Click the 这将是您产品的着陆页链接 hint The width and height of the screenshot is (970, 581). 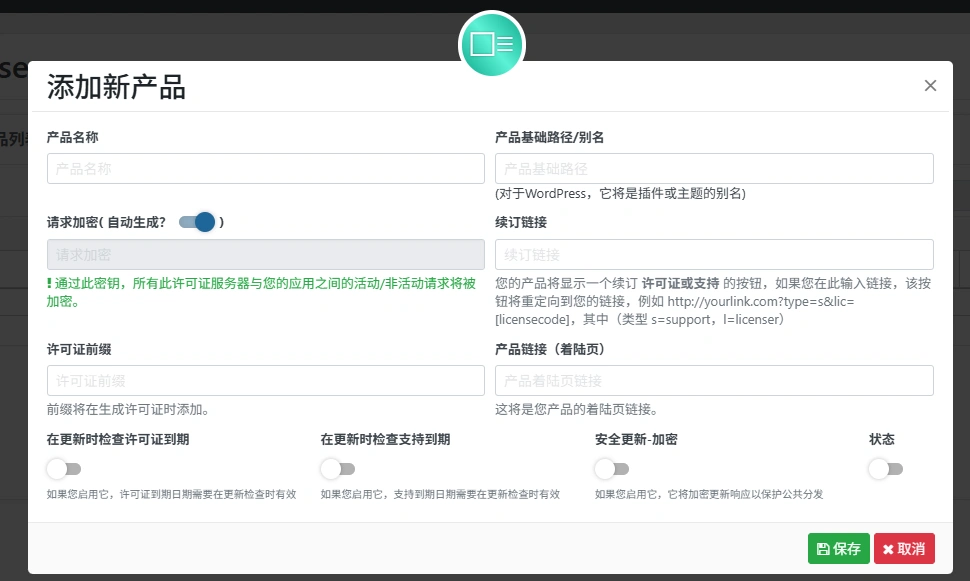577,410
